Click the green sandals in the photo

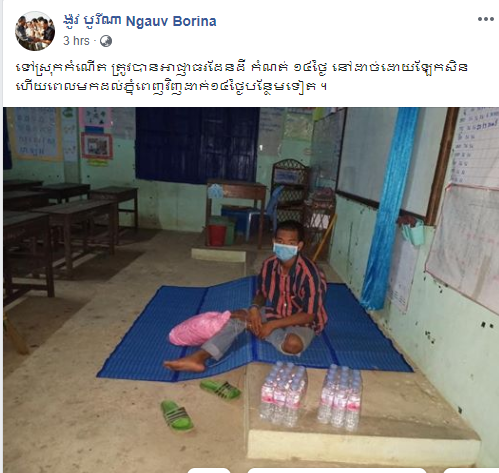point(199,405)
